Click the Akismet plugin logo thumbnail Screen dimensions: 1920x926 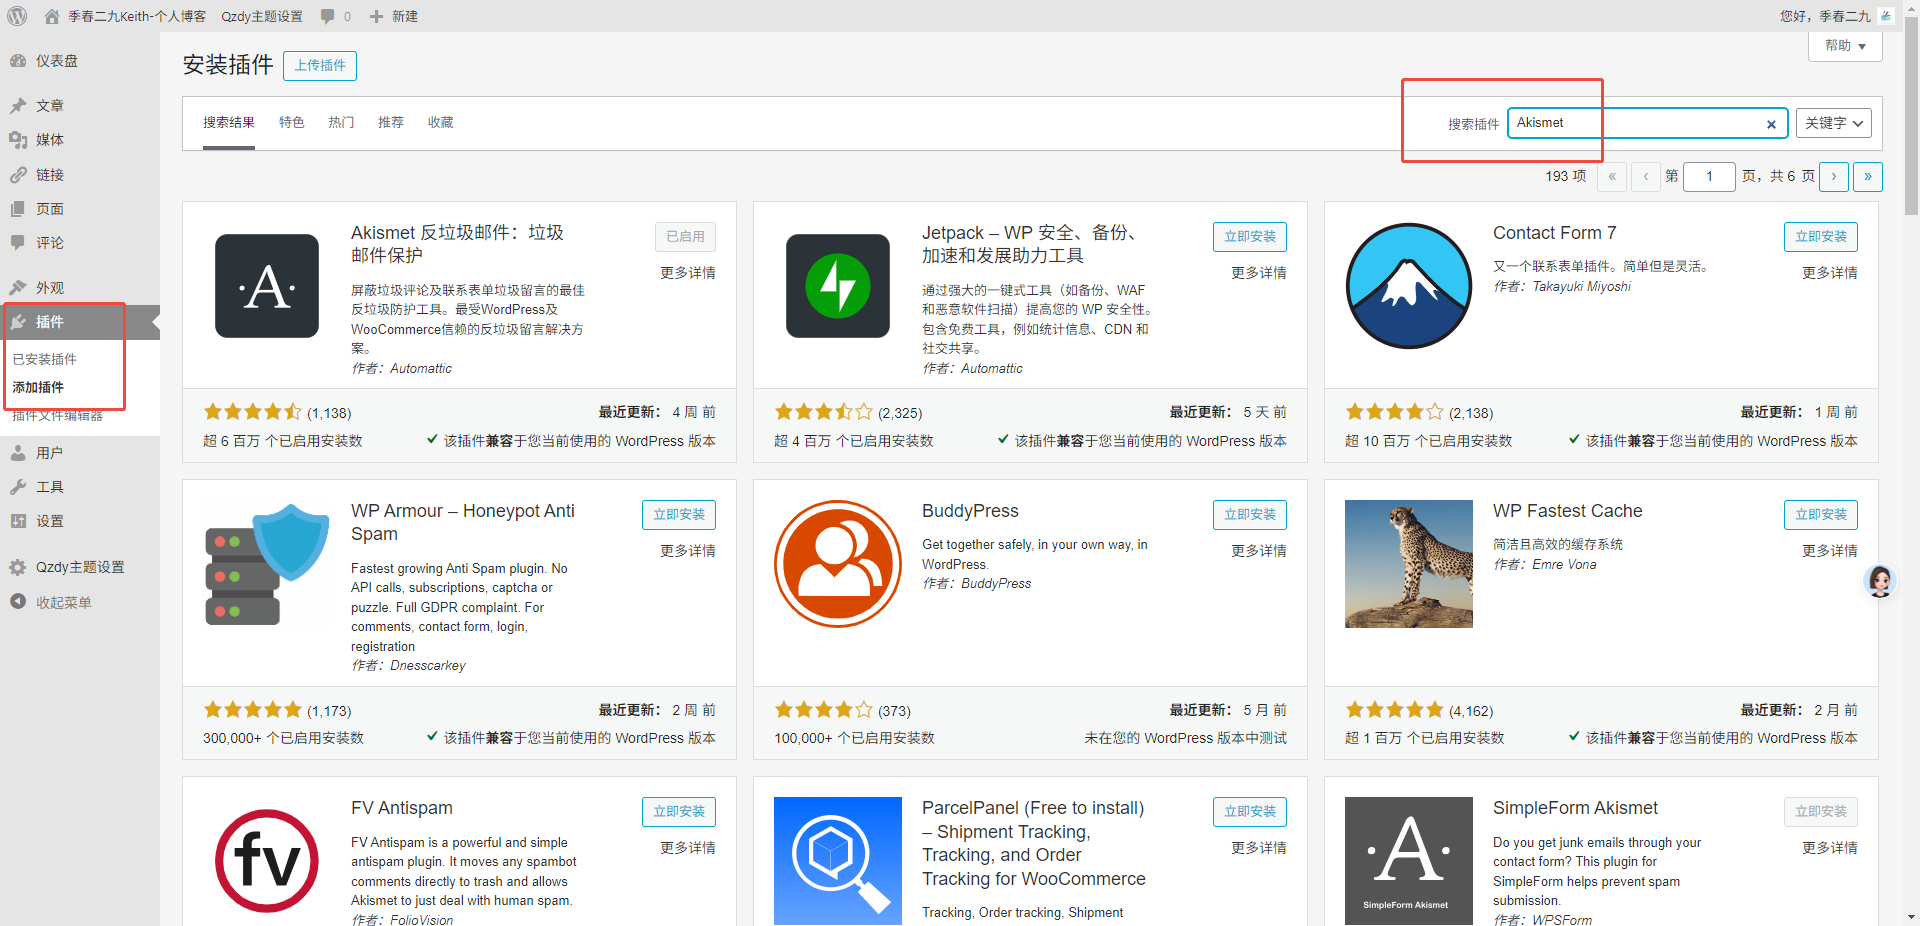click(x=267, y=286)
